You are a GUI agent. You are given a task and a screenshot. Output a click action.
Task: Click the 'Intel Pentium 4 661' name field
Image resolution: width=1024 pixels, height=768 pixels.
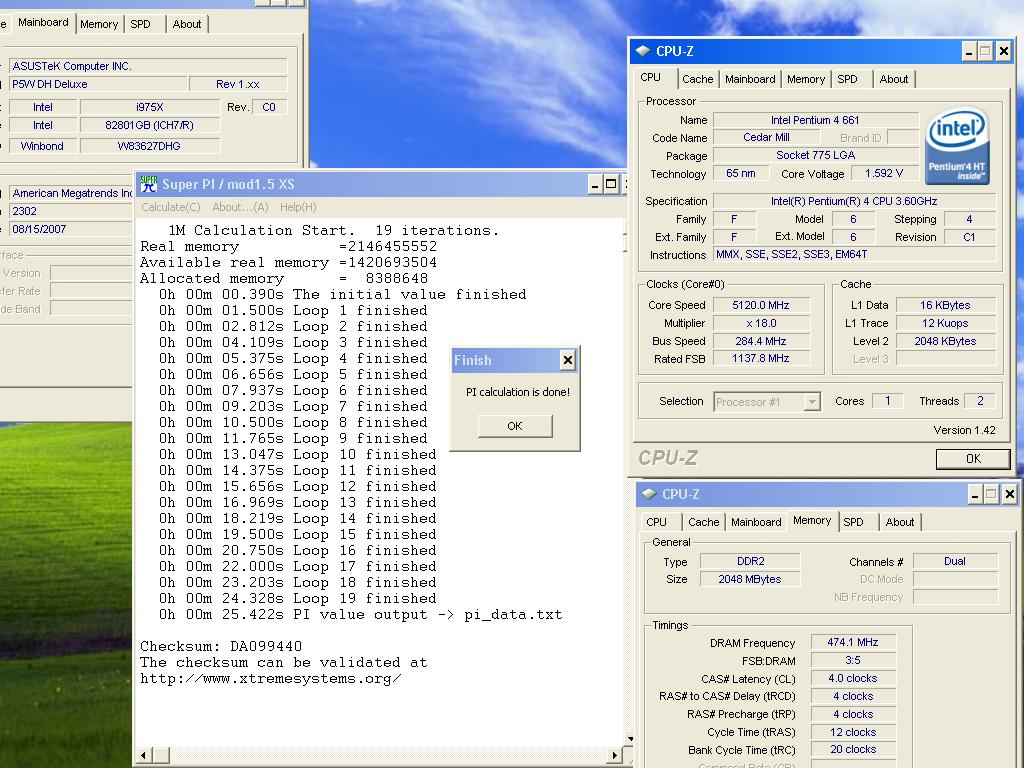[815, 120]
